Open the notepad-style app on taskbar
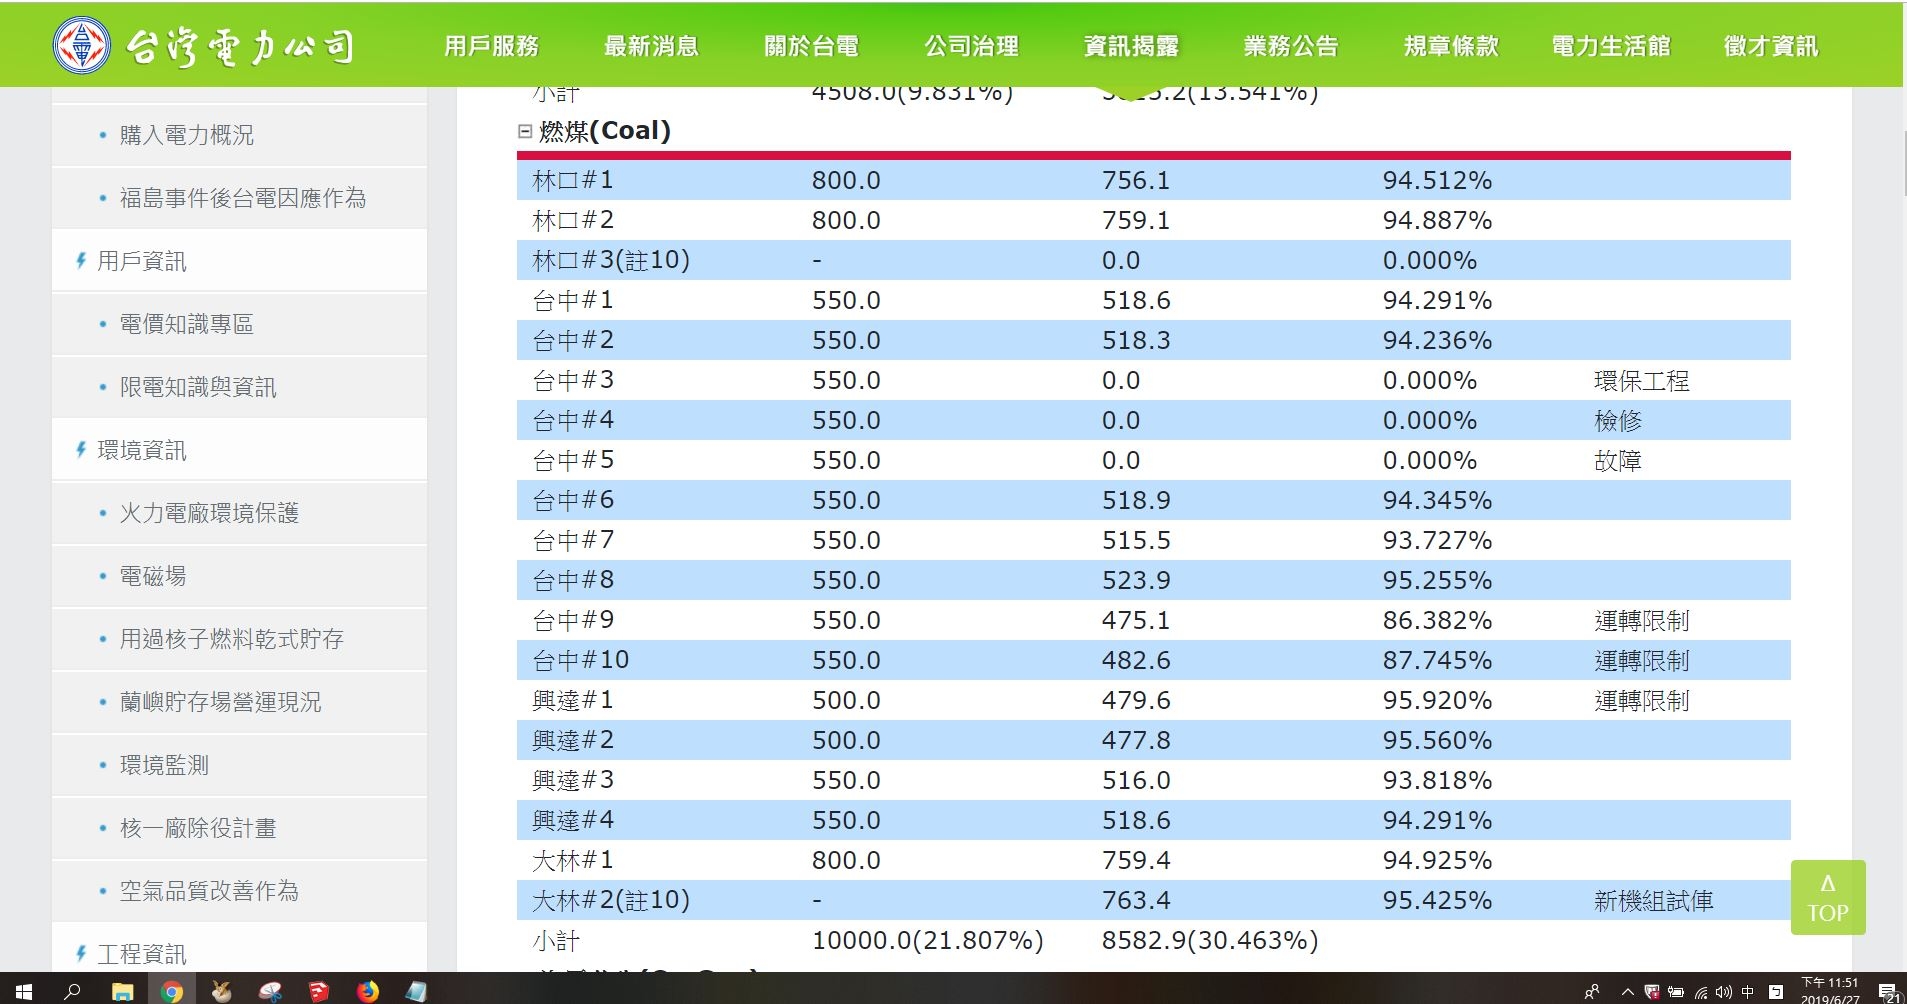The width and height of the screenshot is (1907, 1004). point(417,991)
